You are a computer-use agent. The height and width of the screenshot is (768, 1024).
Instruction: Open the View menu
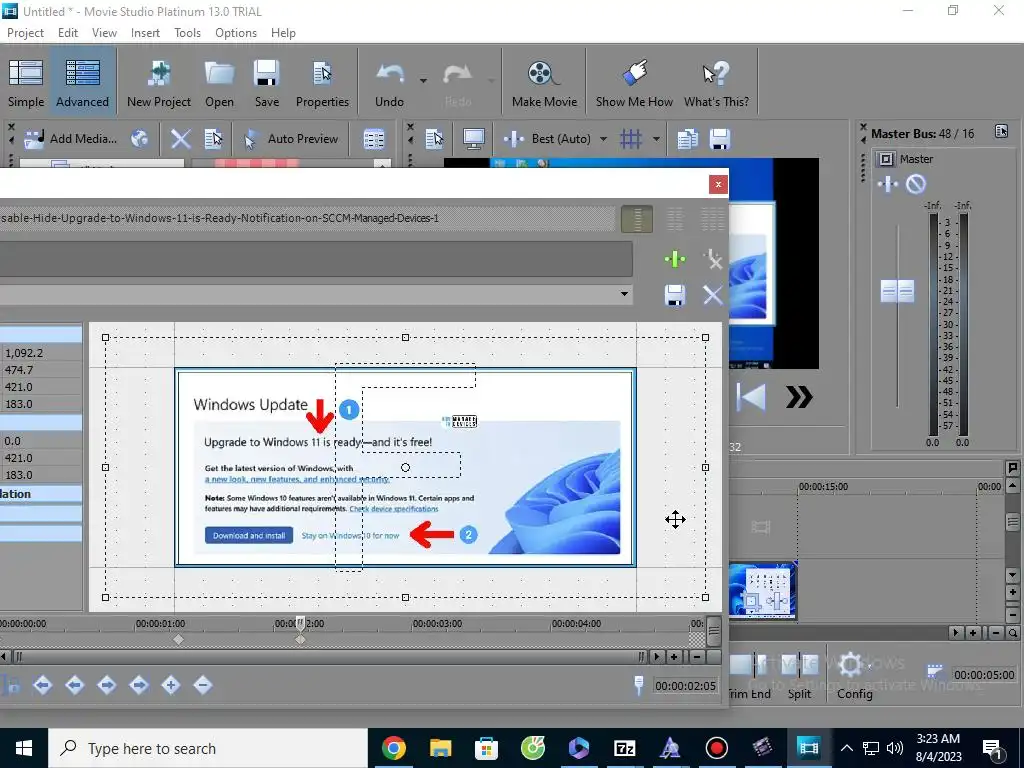coord(104,33)
